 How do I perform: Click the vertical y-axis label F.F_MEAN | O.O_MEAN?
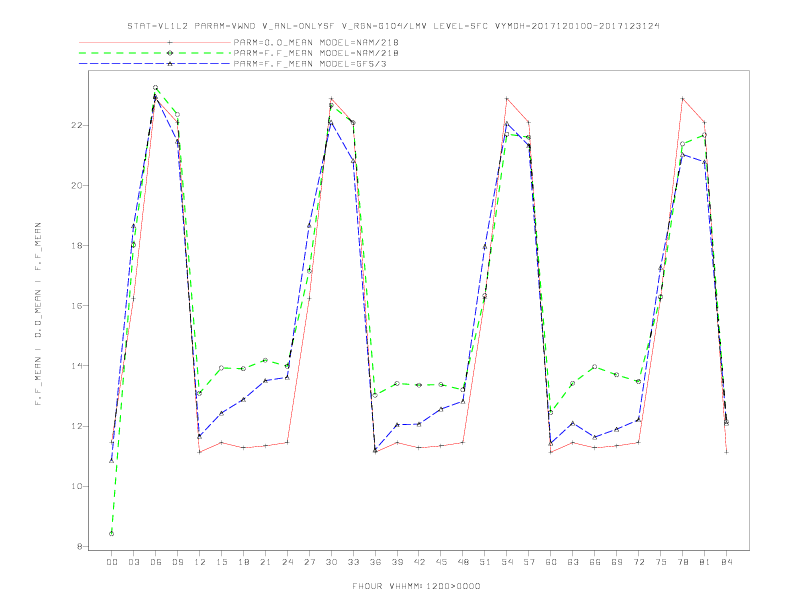point(38,314)
